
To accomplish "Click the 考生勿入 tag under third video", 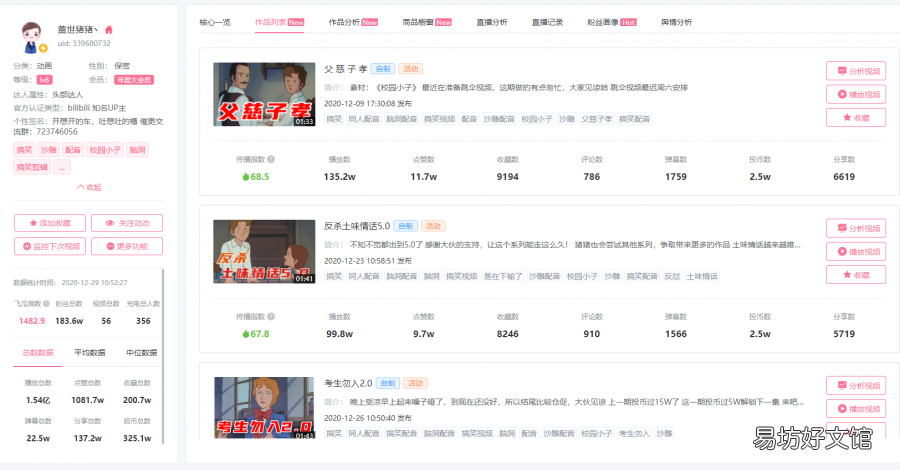I will click(x=634, y=433).
